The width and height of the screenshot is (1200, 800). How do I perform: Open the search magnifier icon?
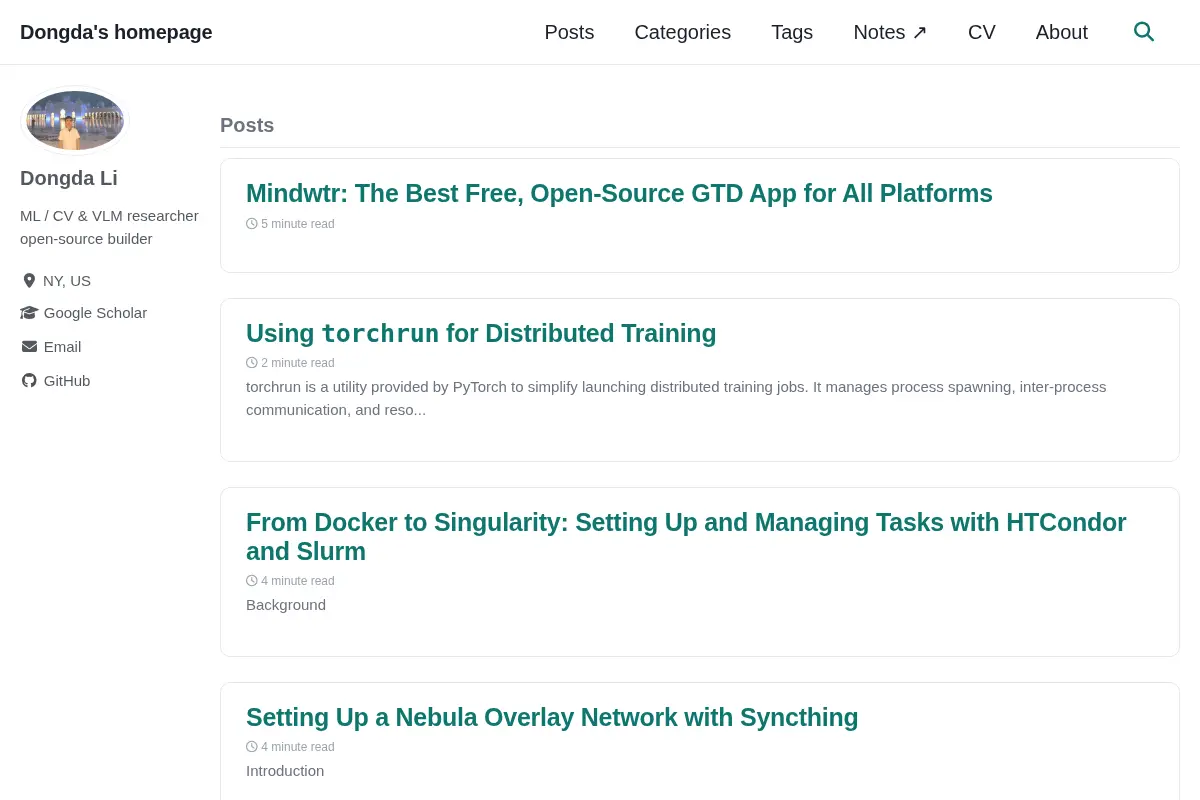click(x=1144, y=32)
